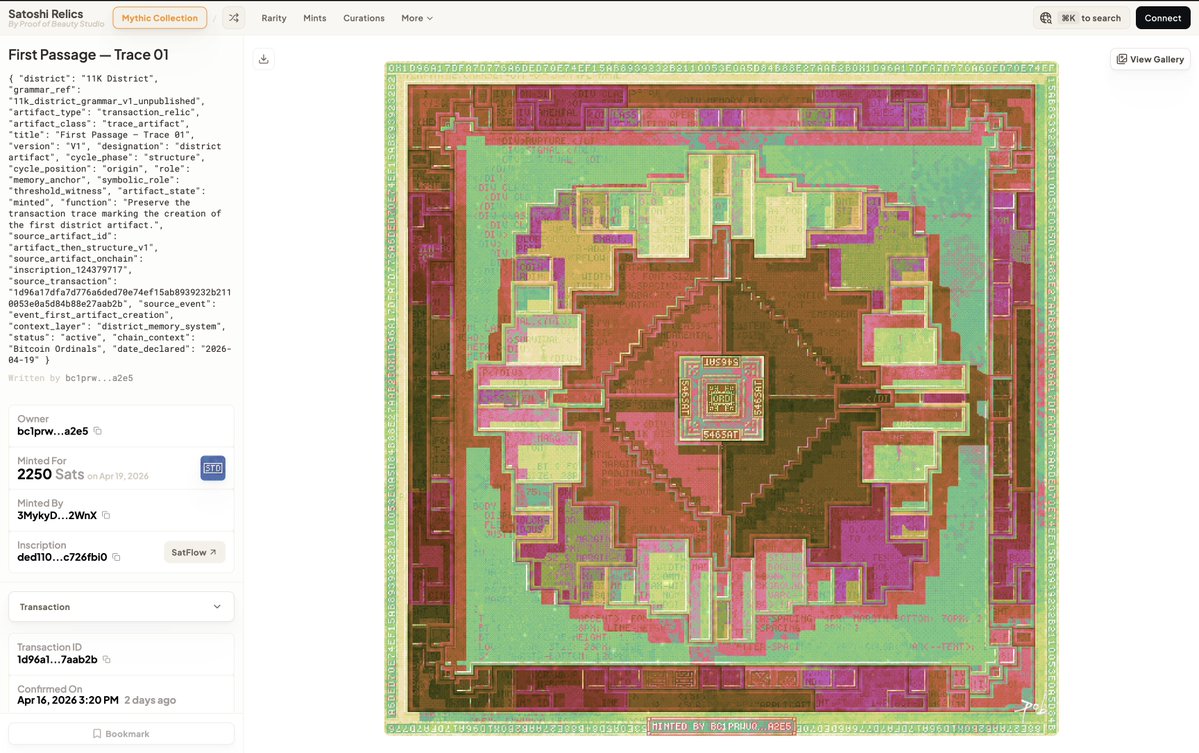
Task: Open the More dropdown menu
Action: click(x=417, y=18)
